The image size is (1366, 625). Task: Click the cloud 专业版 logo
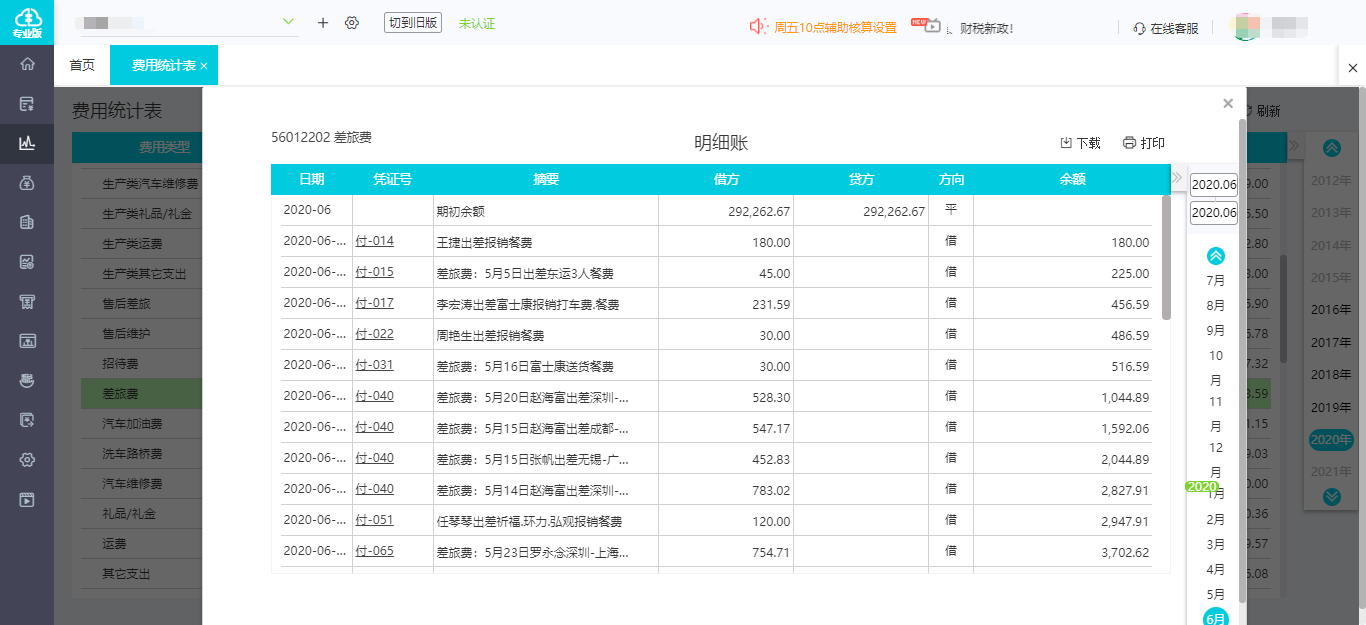click(x=27, y=22)
